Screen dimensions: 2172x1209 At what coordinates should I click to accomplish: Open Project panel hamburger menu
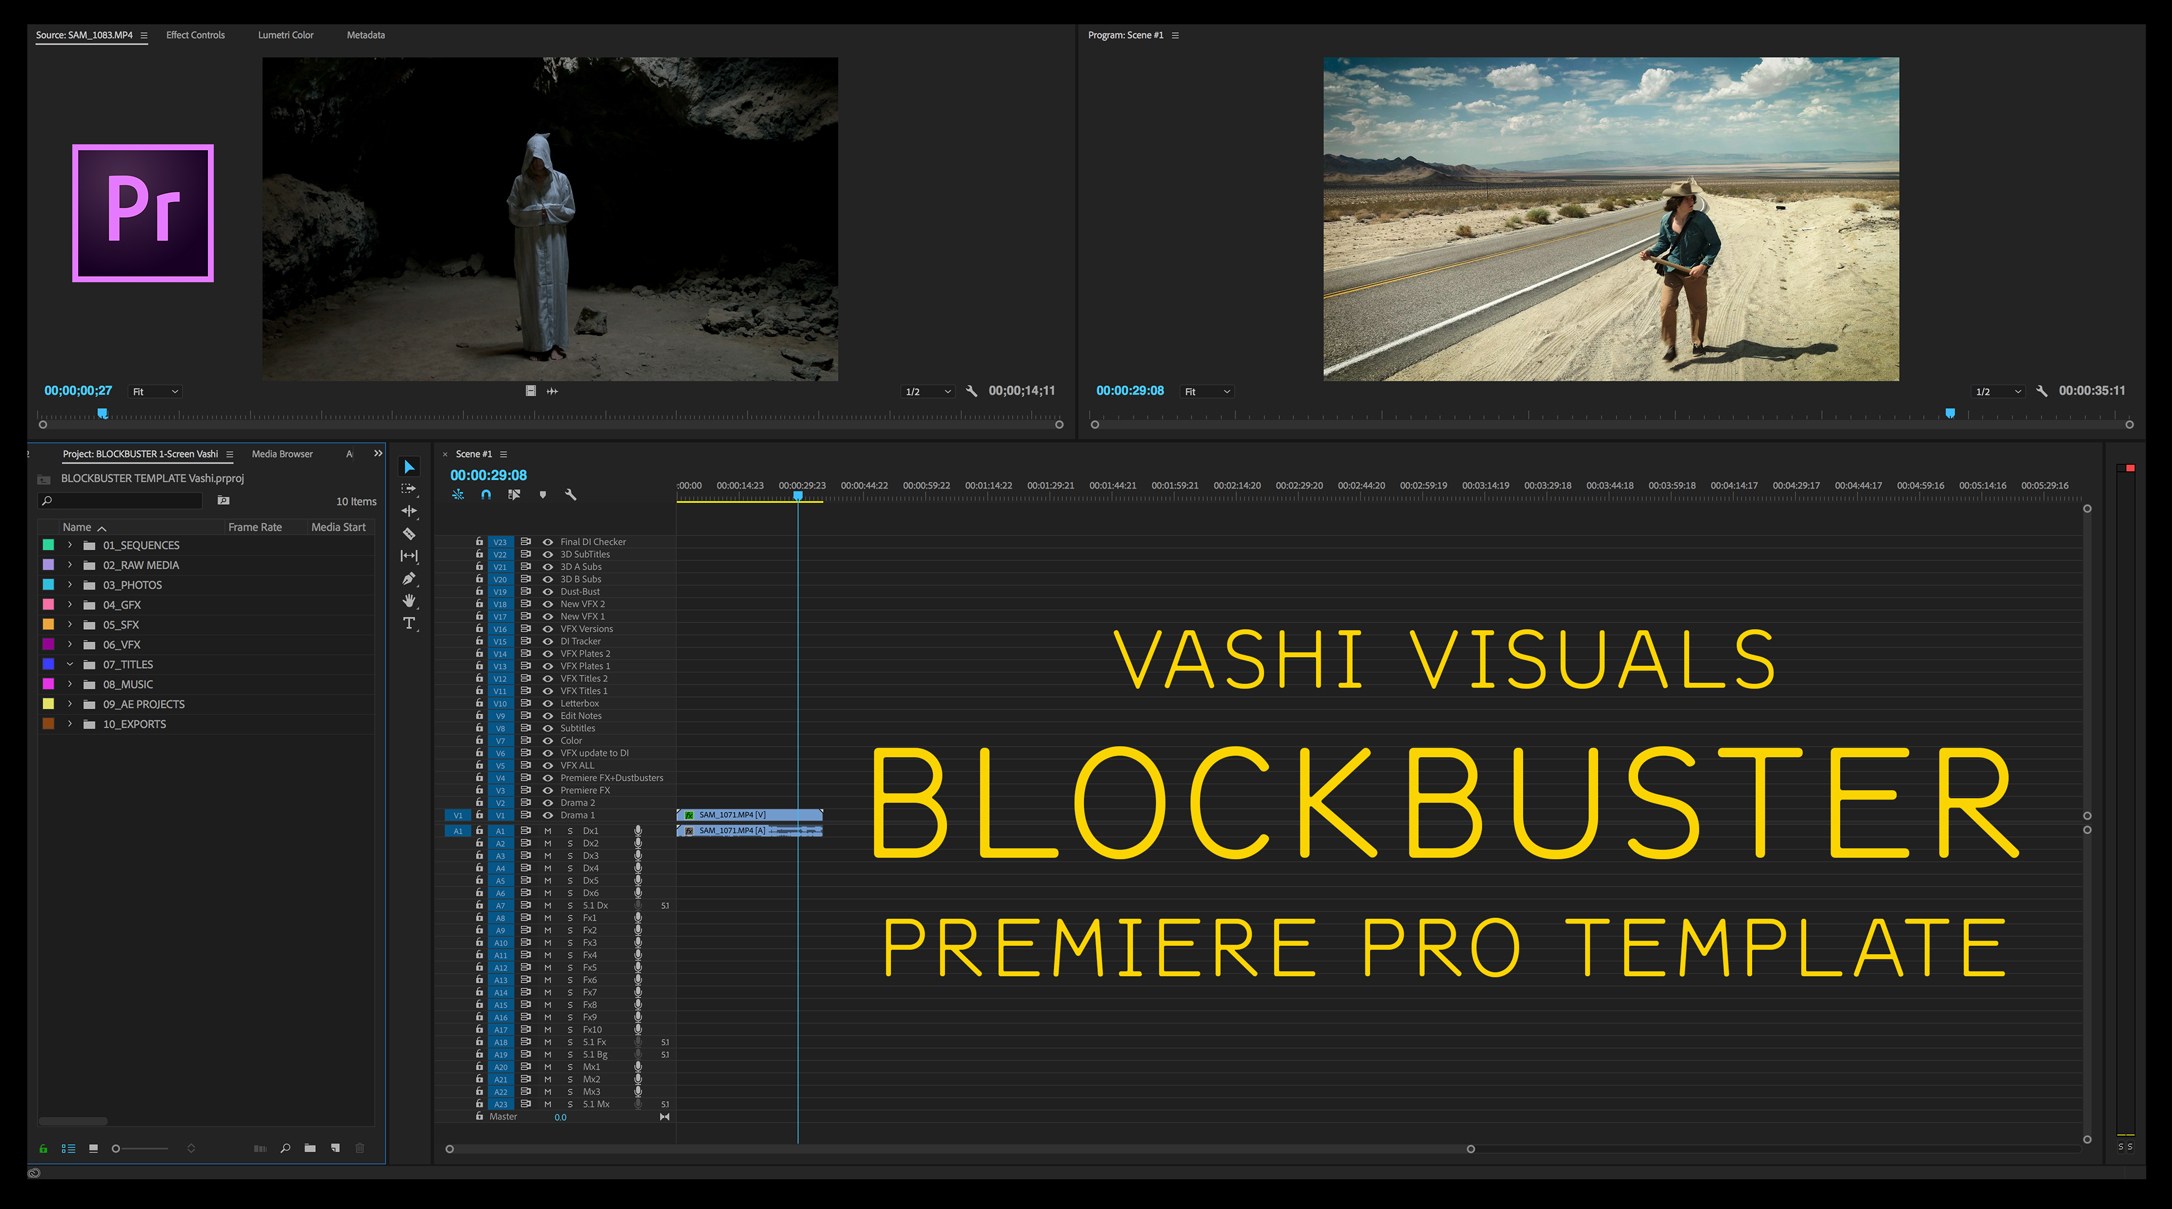tap(229, 455)
